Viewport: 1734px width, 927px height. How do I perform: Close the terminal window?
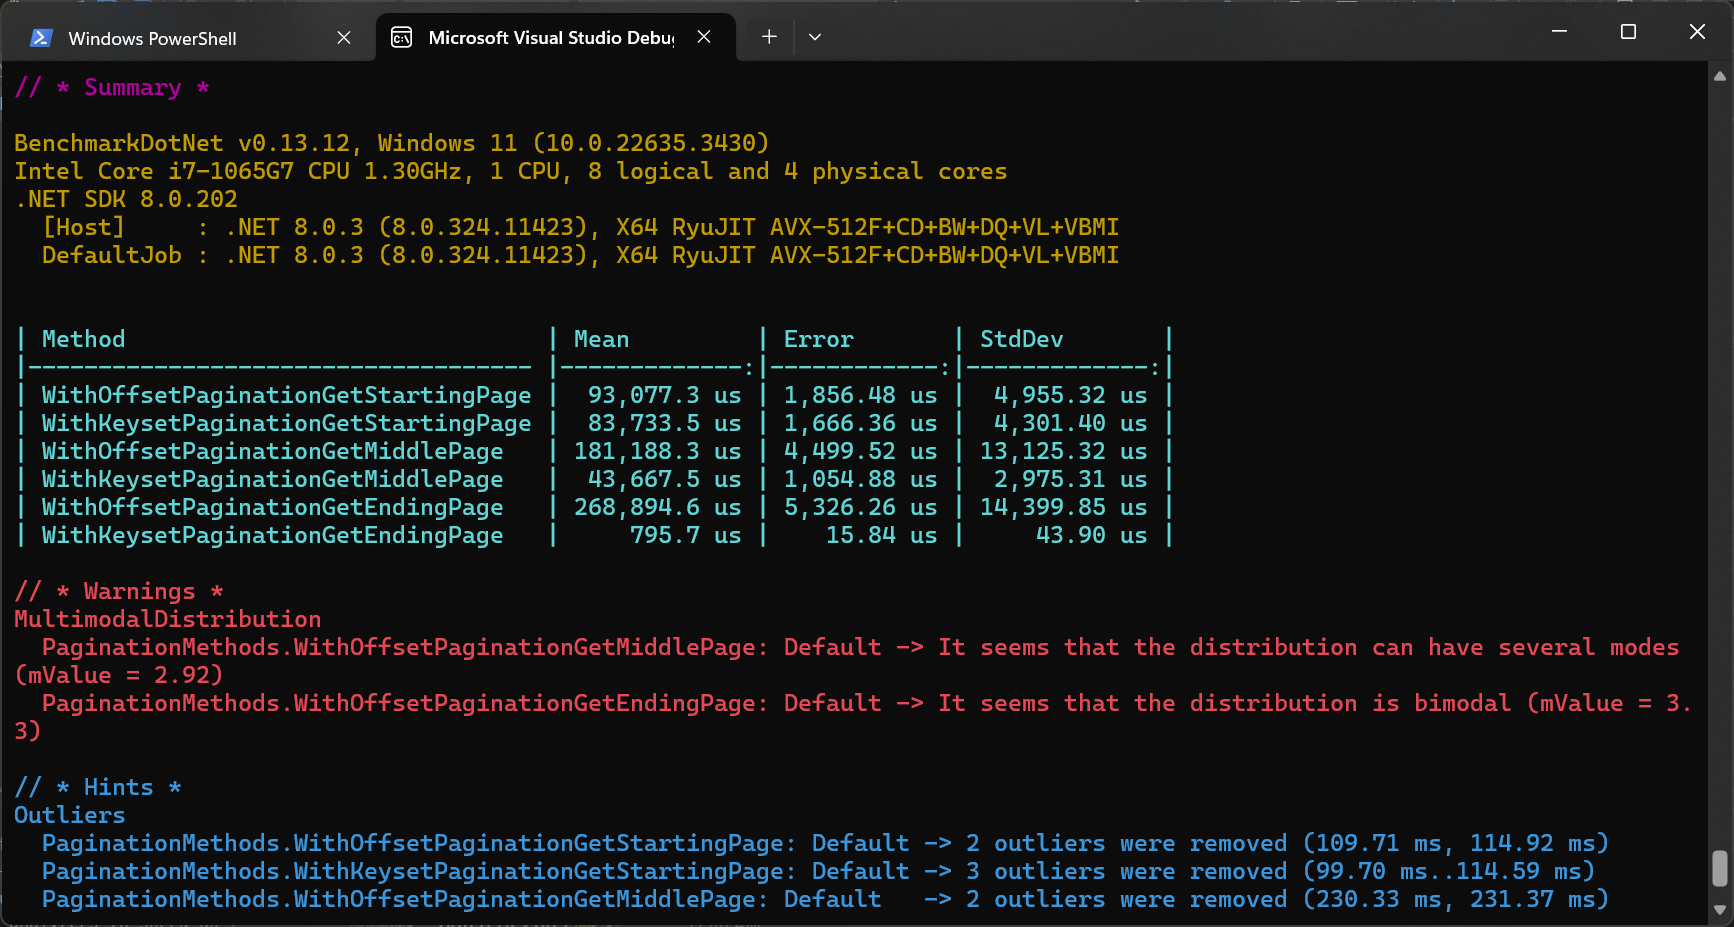[x=1697, y=32]
